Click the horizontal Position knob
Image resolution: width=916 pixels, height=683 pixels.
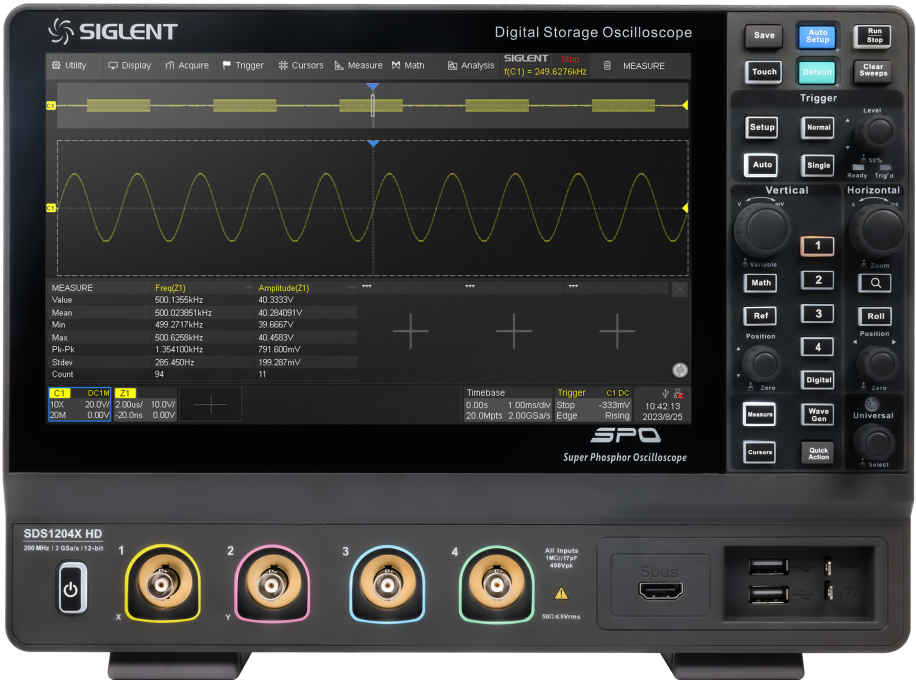pyautogui.click(x=876, y=363)
